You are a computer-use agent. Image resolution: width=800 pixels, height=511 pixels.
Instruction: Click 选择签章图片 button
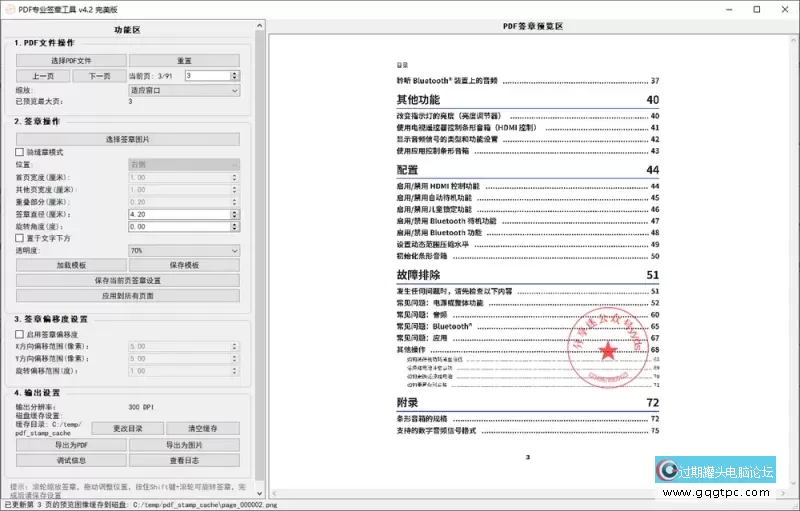coord(128,139)
